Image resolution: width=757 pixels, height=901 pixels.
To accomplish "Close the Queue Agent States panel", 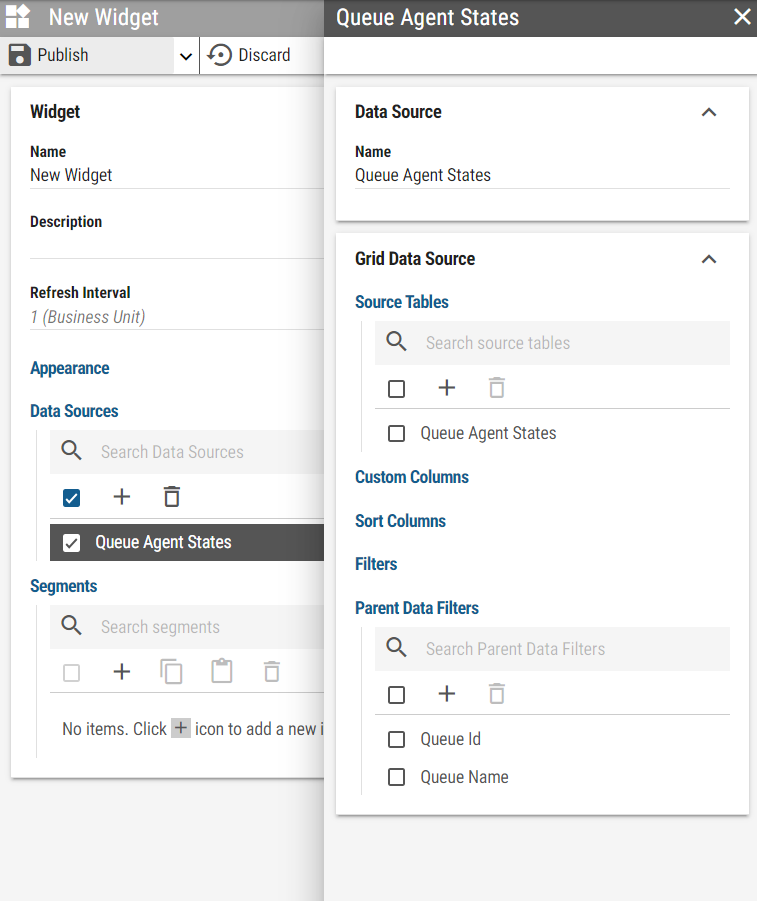I will click(741, 18).
